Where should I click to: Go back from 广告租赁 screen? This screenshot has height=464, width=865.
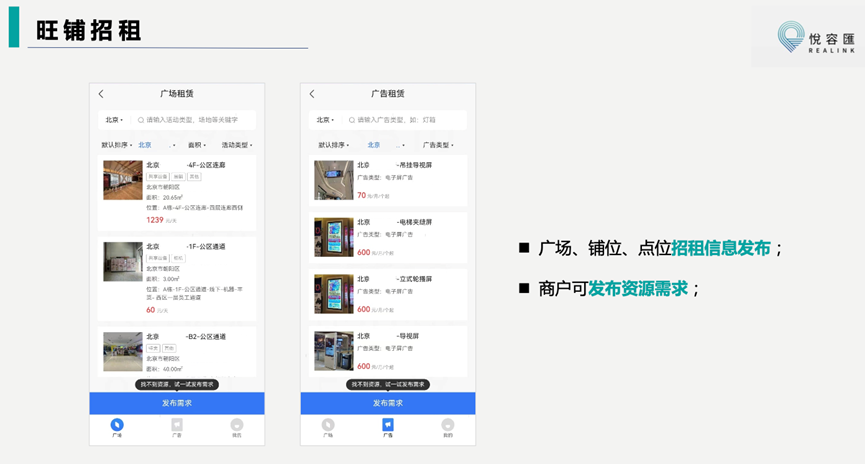click(312, 94)
